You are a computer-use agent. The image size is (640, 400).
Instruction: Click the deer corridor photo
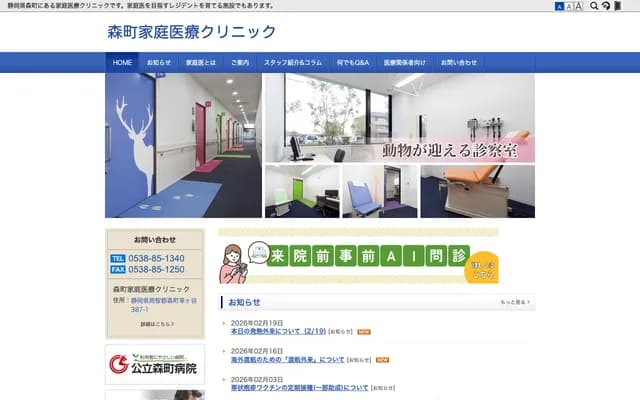pyautogui.click(x=183, y=145)
